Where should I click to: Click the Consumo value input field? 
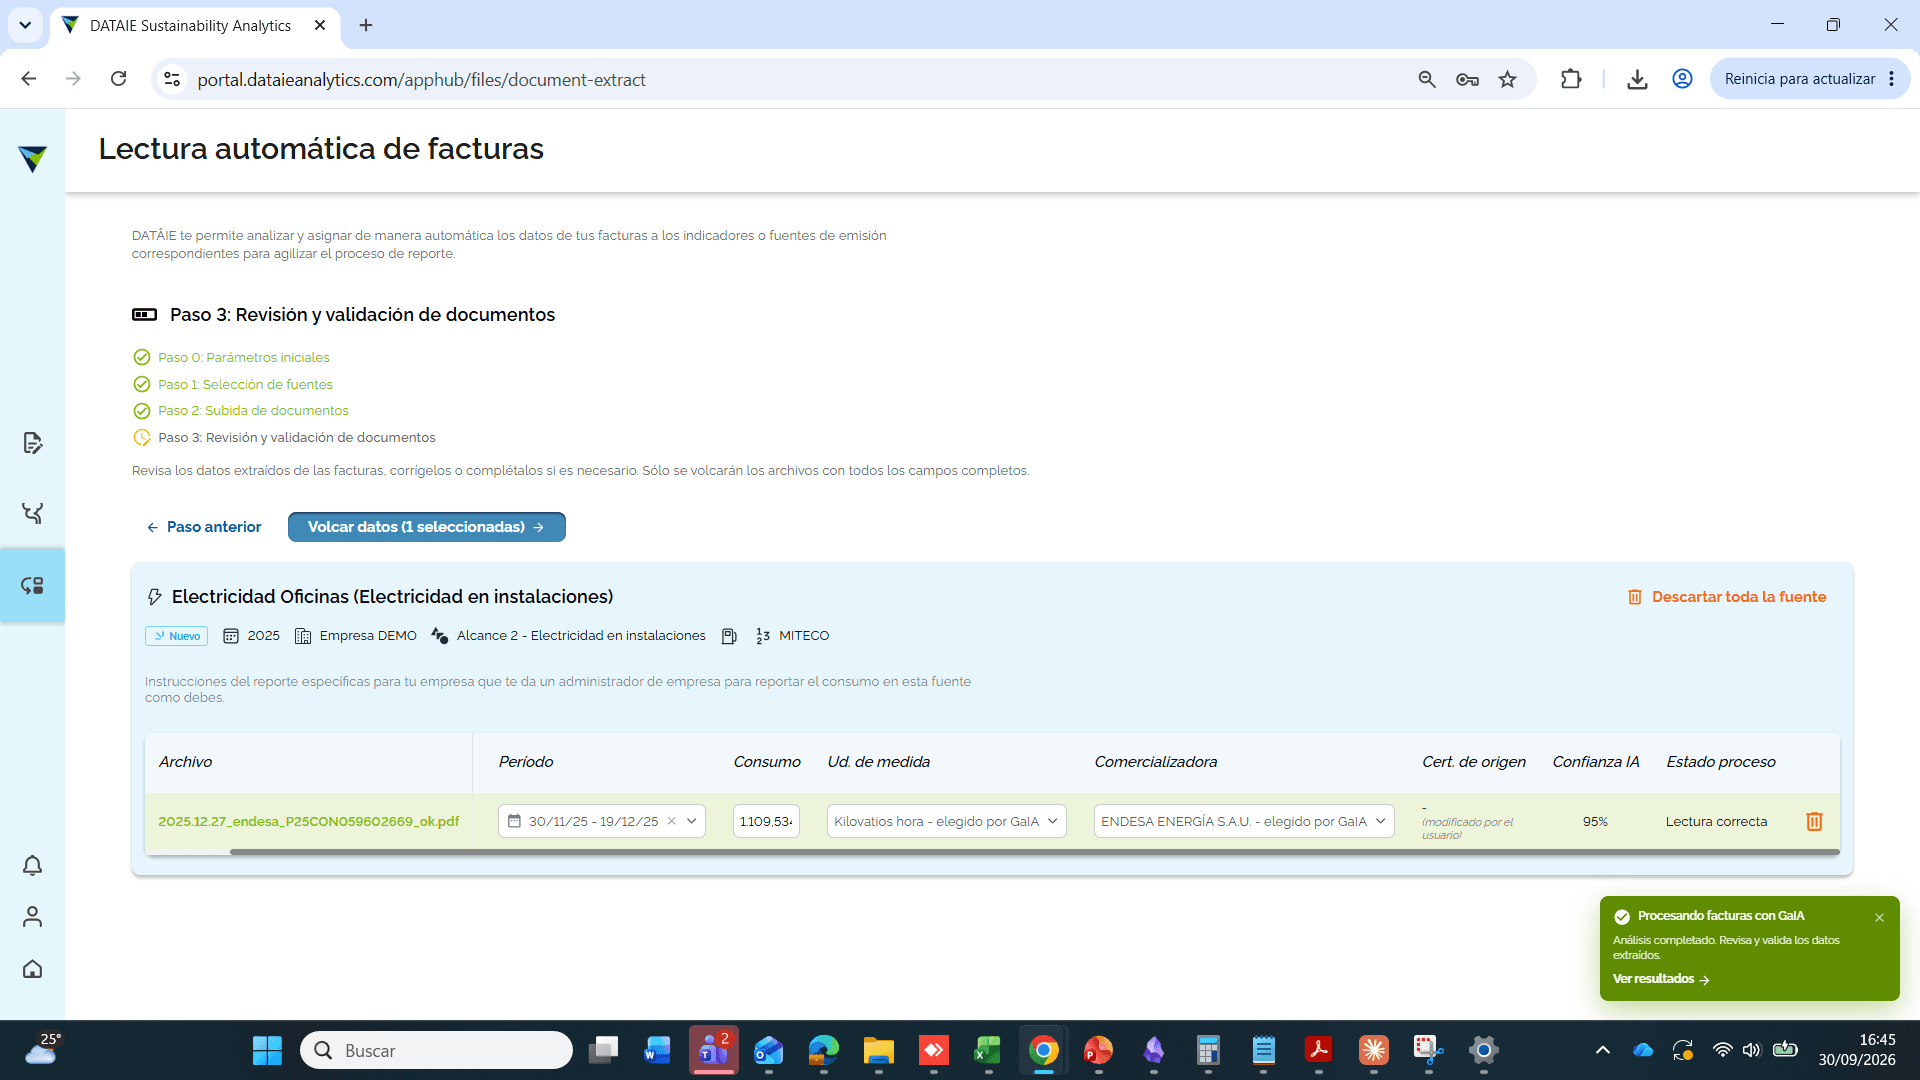click(766, 821)
